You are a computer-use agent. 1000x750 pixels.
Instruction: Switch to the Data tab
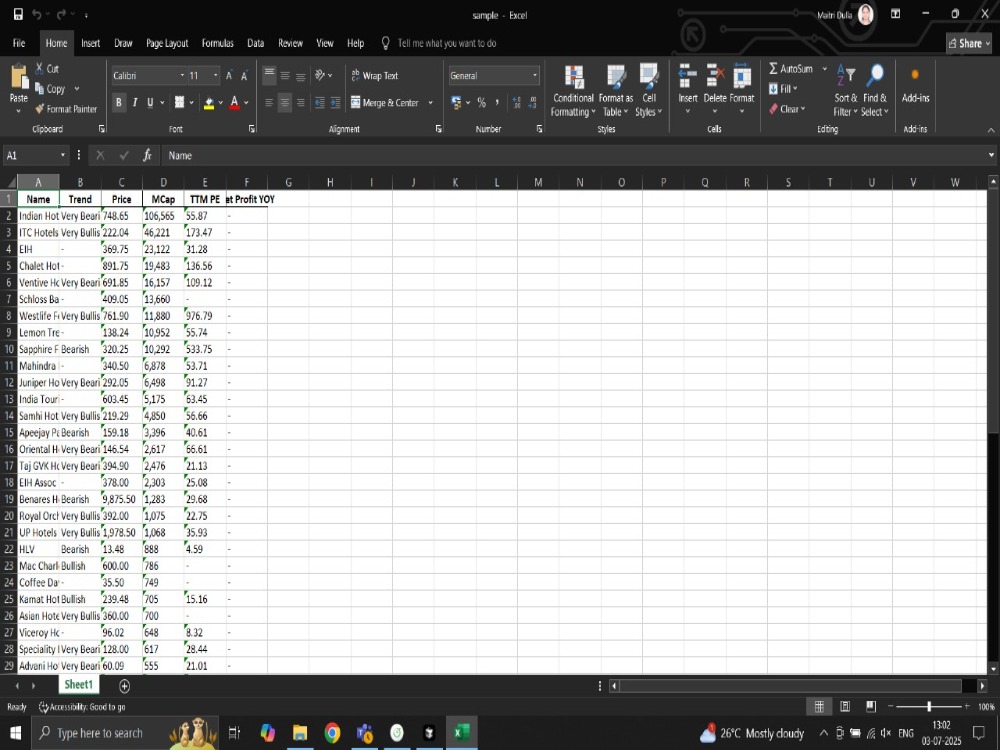coord(256,43)
